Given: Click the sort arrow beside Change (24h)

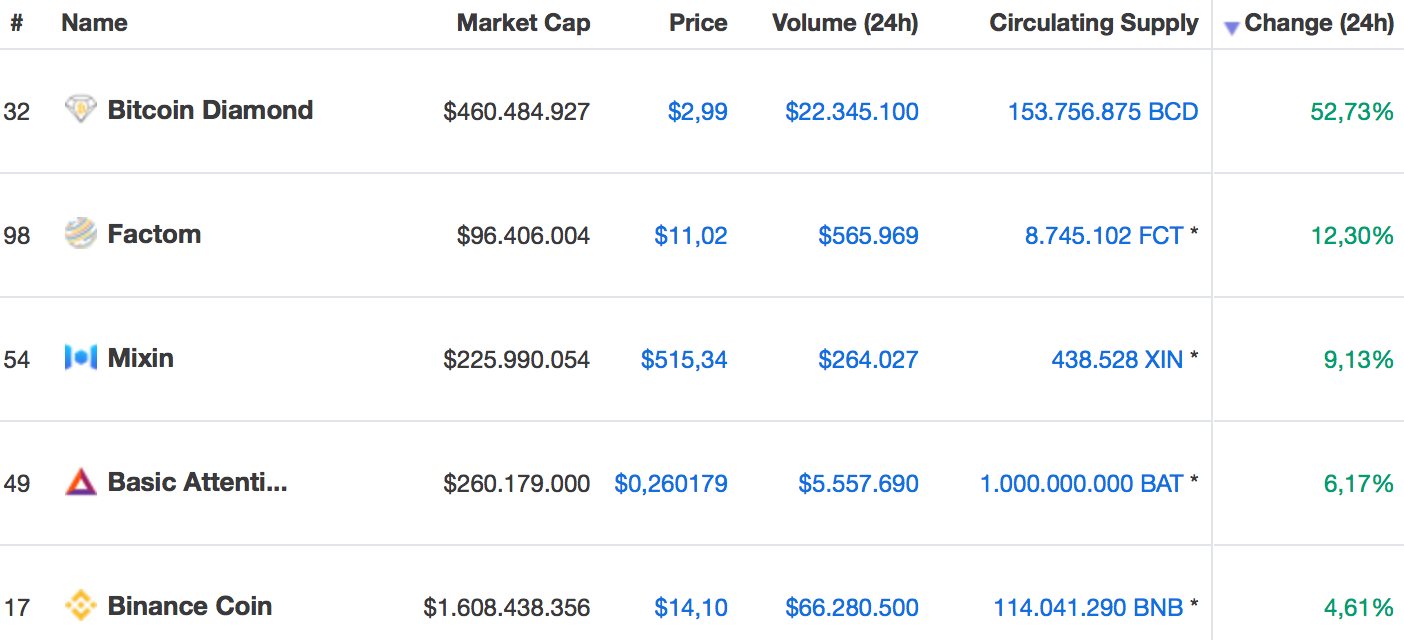Looking at the screenshot, I should [x=1231, y=27].
